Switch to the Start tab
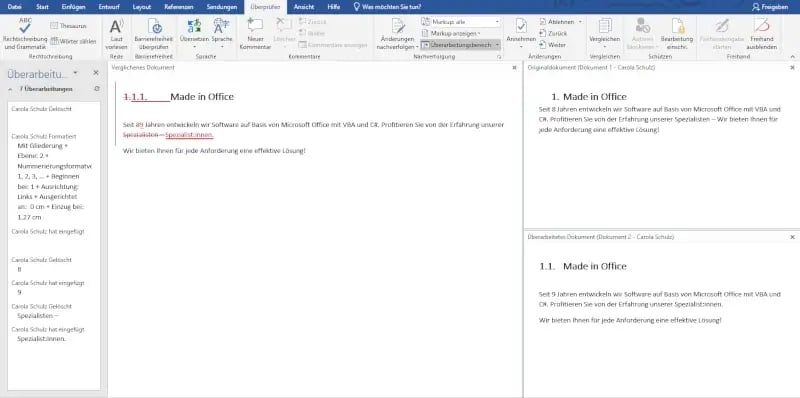 (x=43, y=7)
